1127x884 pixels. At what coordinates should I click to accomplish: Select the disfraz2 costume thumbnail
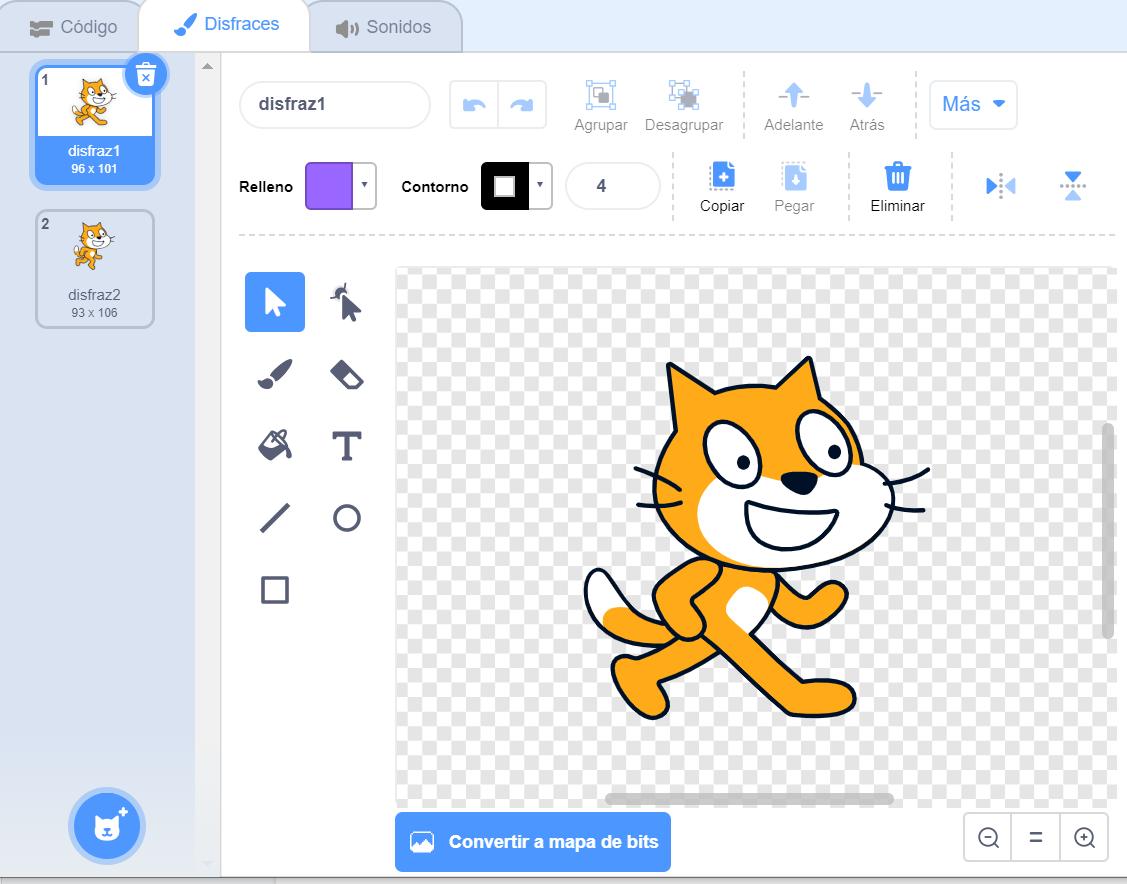[94, 269]
